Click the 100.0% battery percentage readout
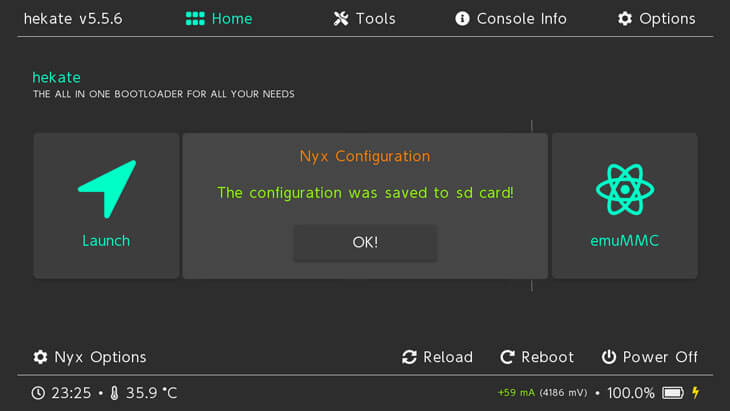Image resolution: width=730 pixels, height=411 pixels. (630, 393)
